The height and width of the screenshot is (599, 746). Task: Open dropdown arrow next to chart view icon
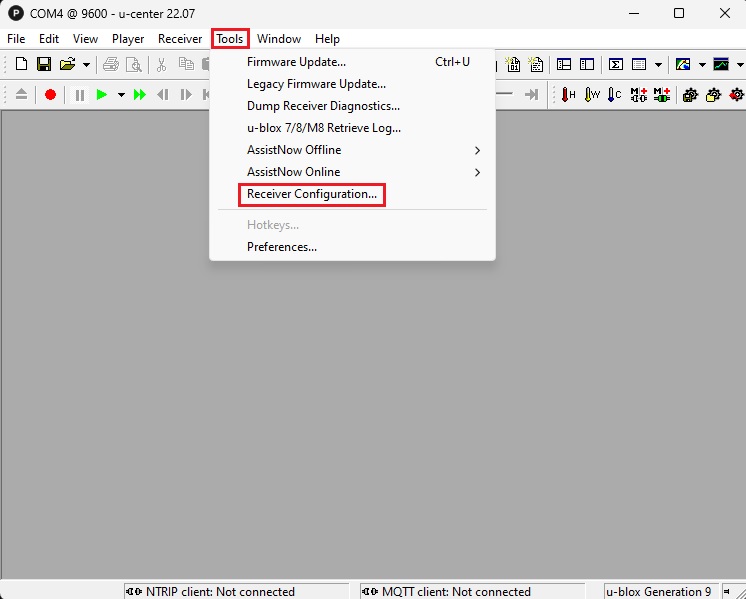pos(740,65)
